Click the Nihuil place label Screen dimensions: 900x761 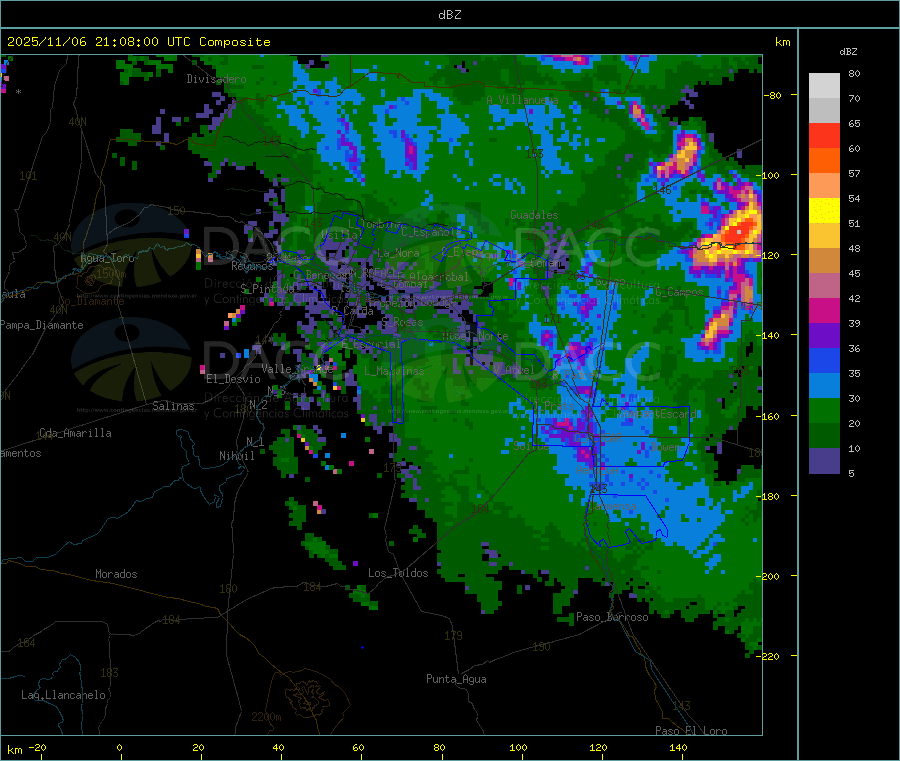237,456
